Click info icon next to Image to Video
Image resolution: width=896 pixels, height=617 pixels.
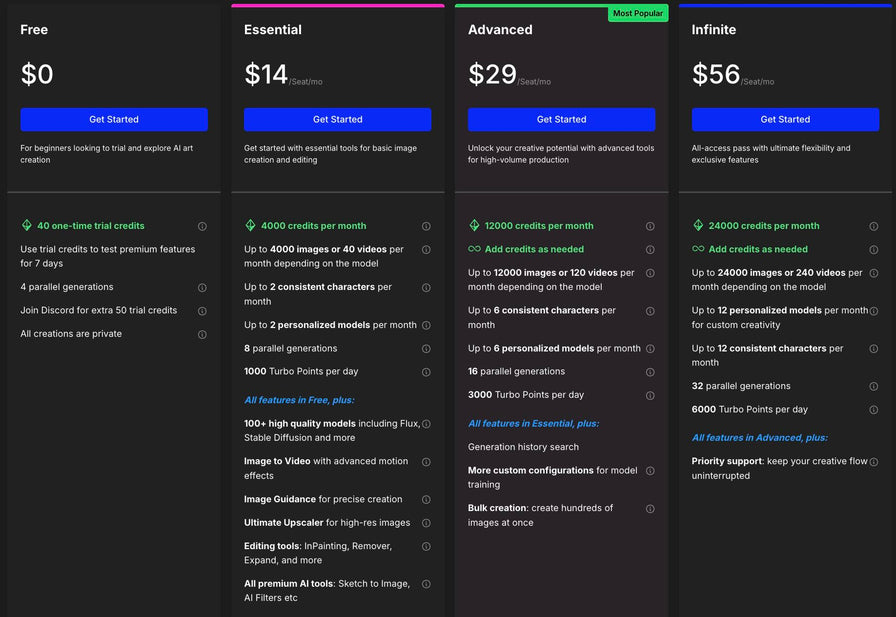tap(426, 462)
